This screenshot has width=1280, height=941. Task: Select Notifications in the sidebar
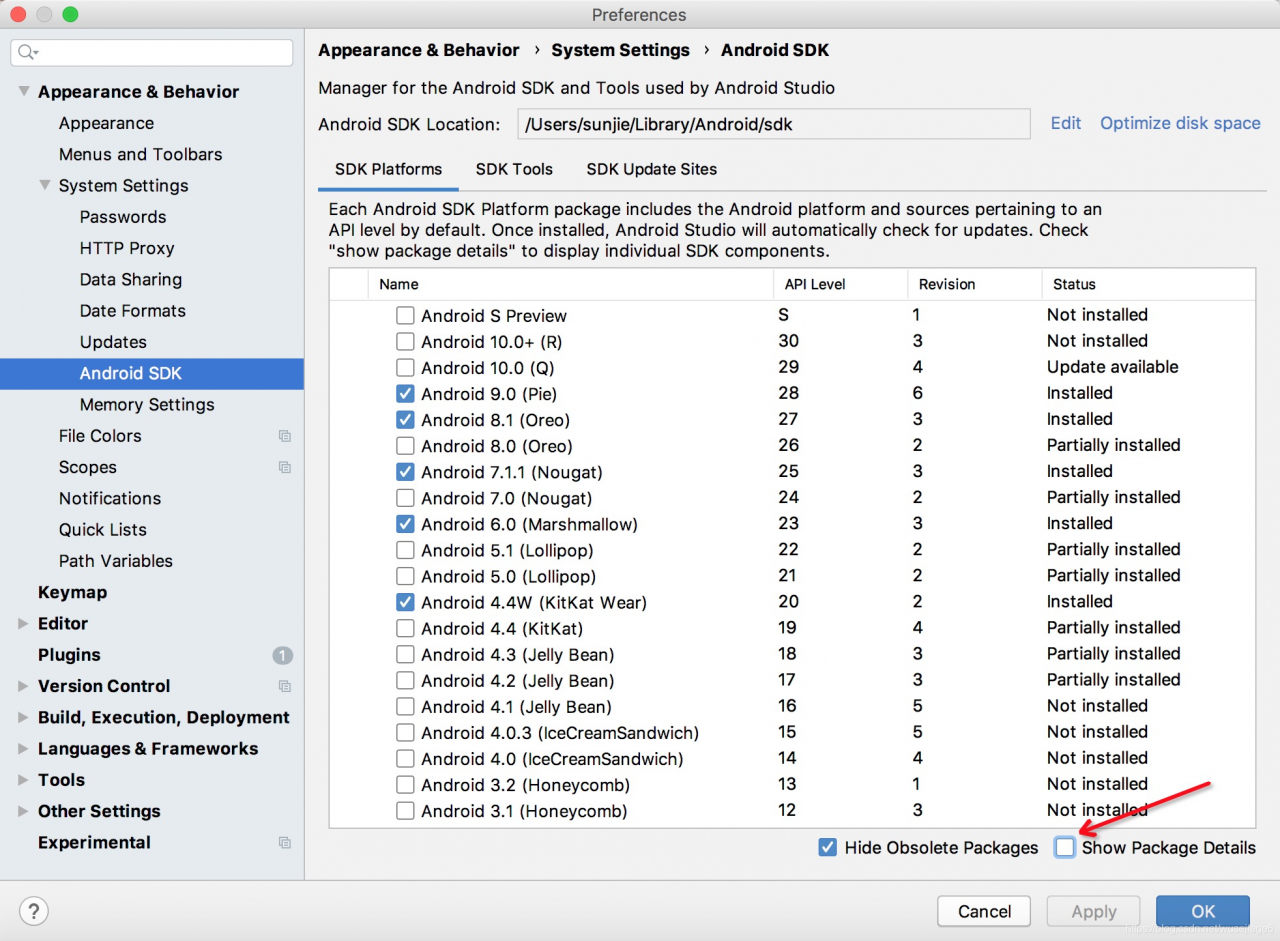[110, 498]
